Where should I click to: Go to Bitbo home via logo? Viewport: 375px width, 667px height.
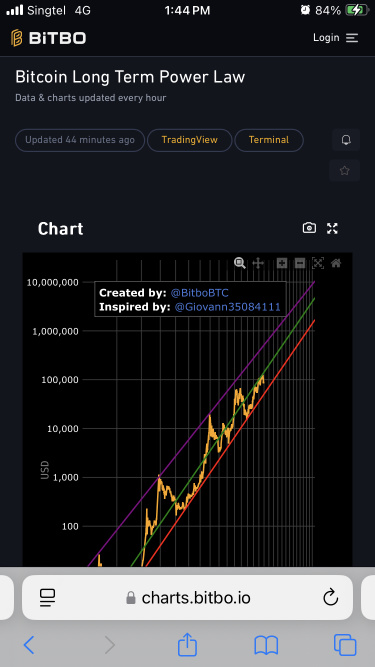(48, 38)
